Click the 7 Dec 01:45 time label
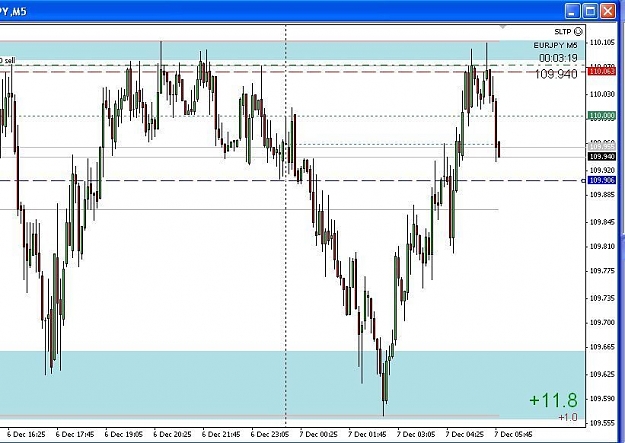Image resolution: width=625 pixels, height=443 pixels. click(x=367, y=434)
